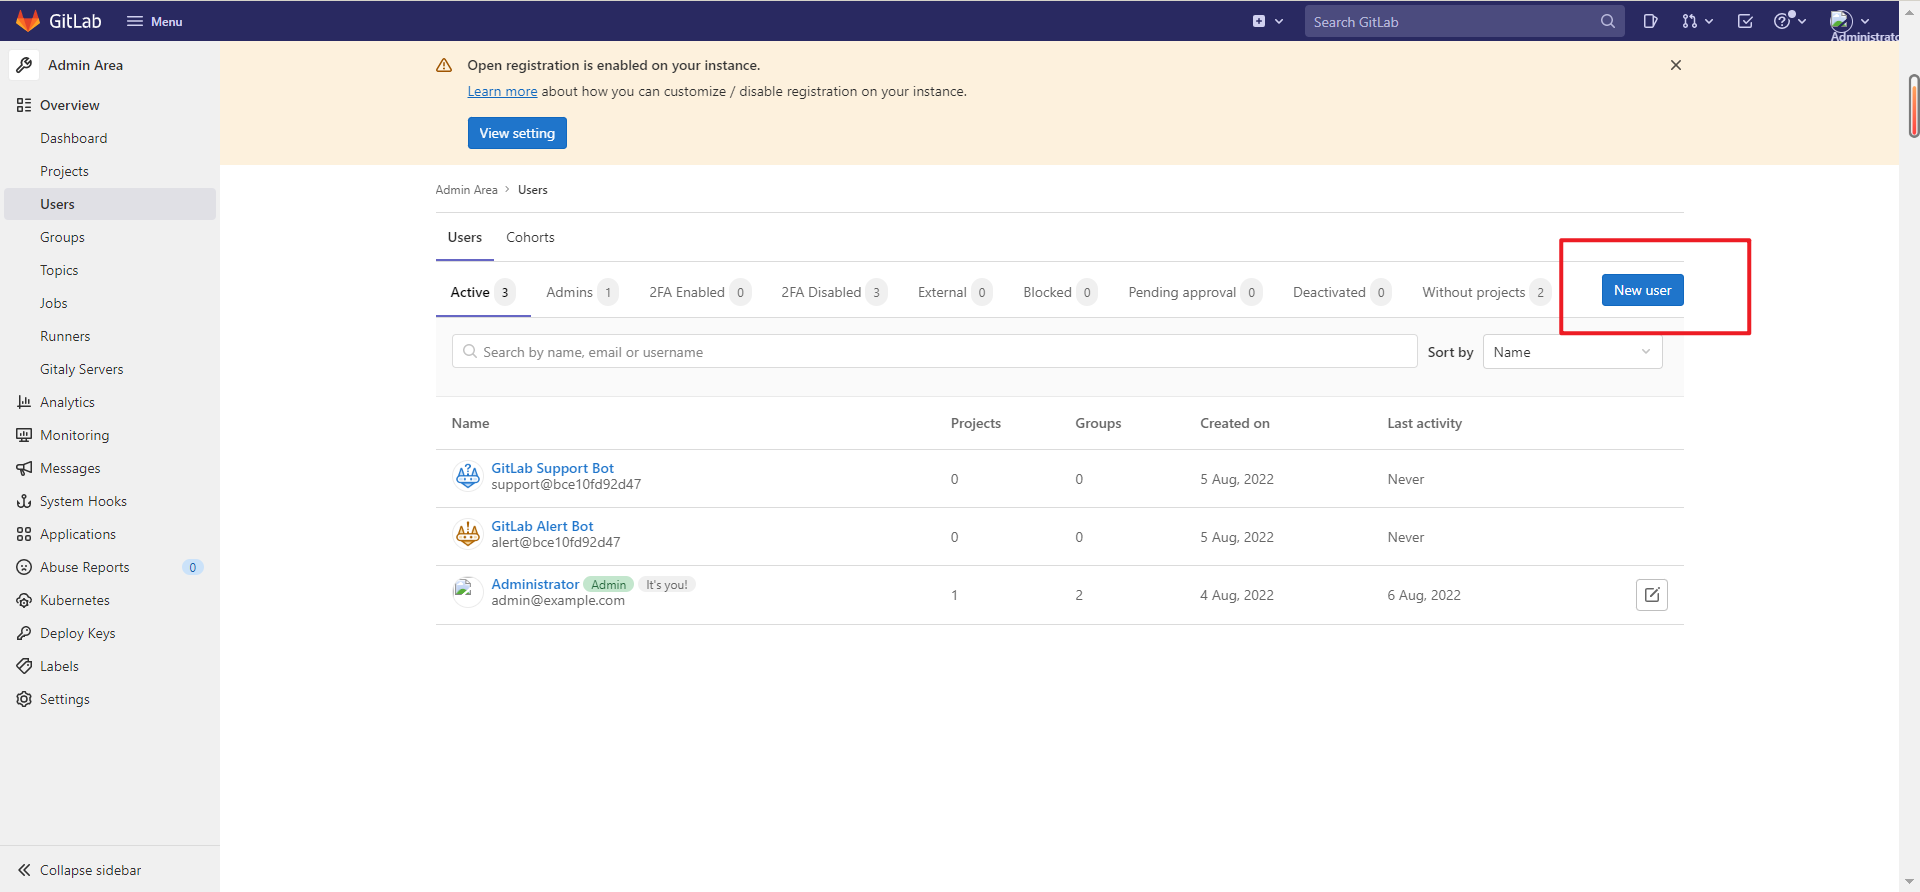Click the Abuse Reports count badge
Viewport: 1920px width, 892px height.
point(193,567)
